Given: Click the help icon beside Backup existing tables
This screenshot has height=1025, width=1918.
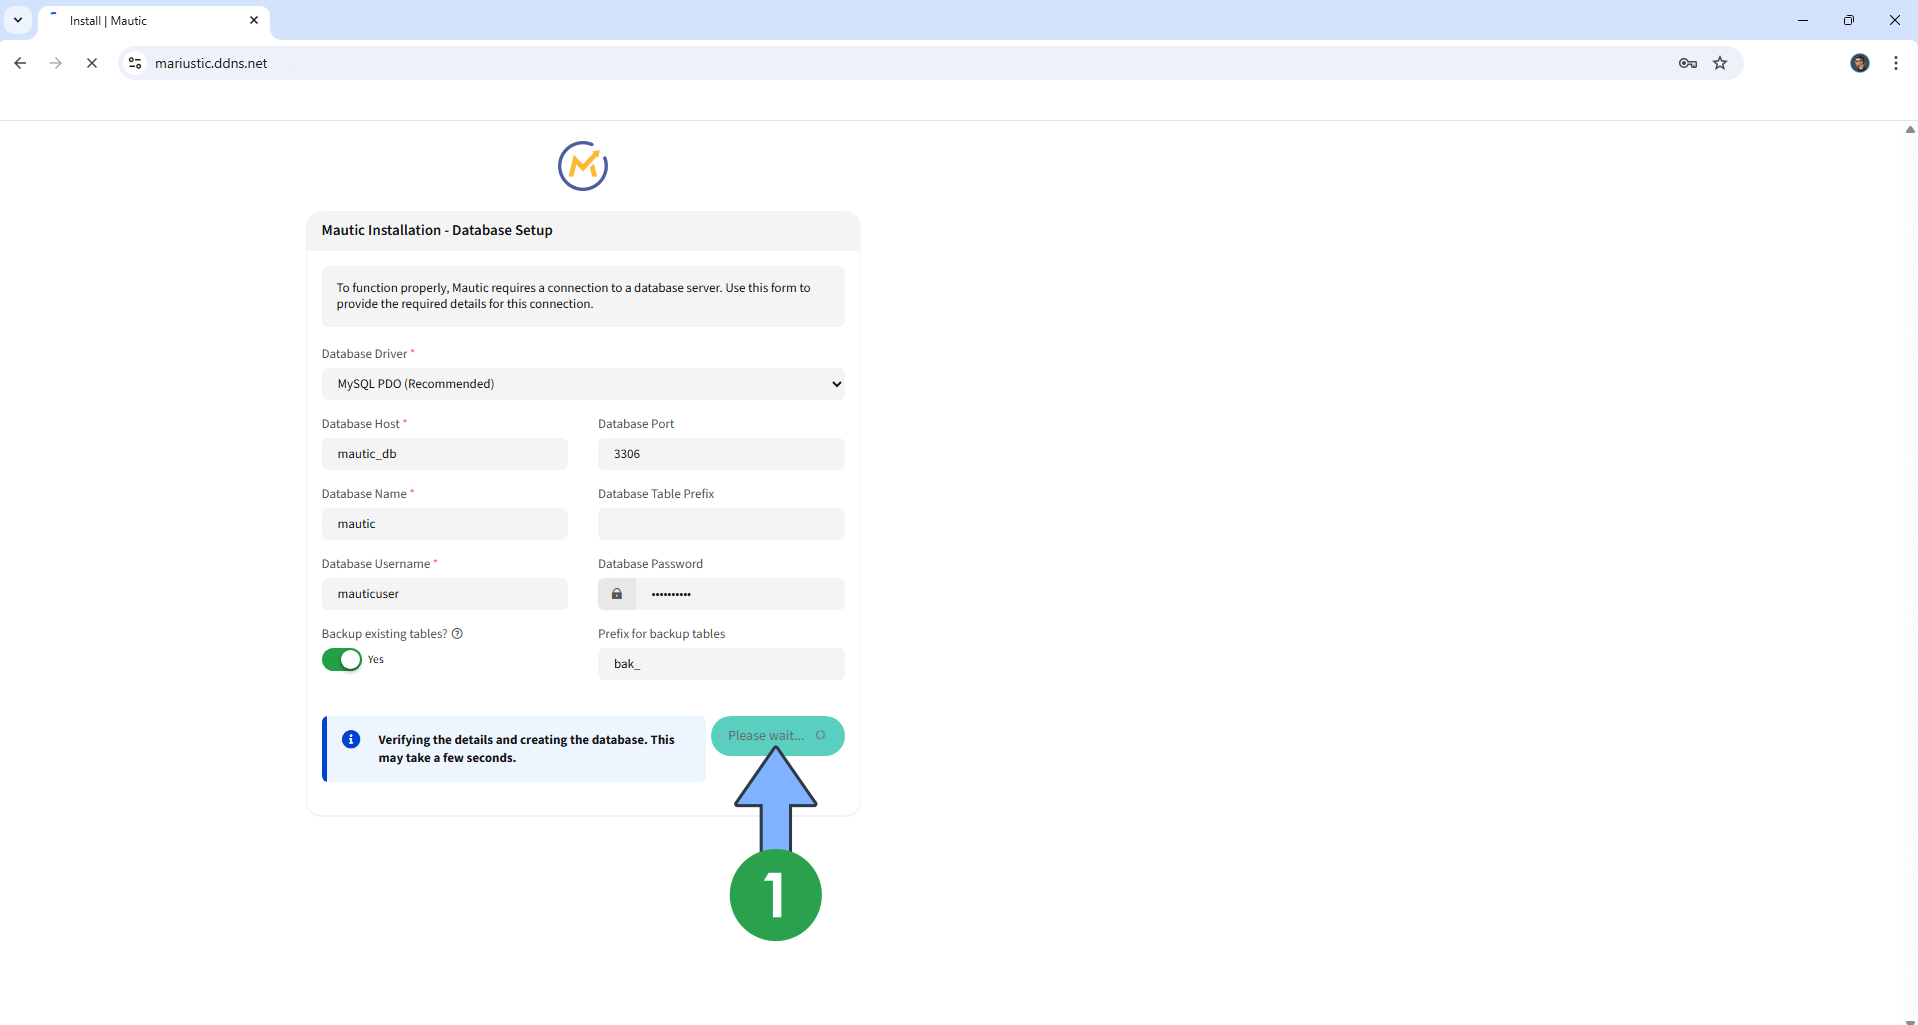Looking at the screenshot, I should [457, 634].
